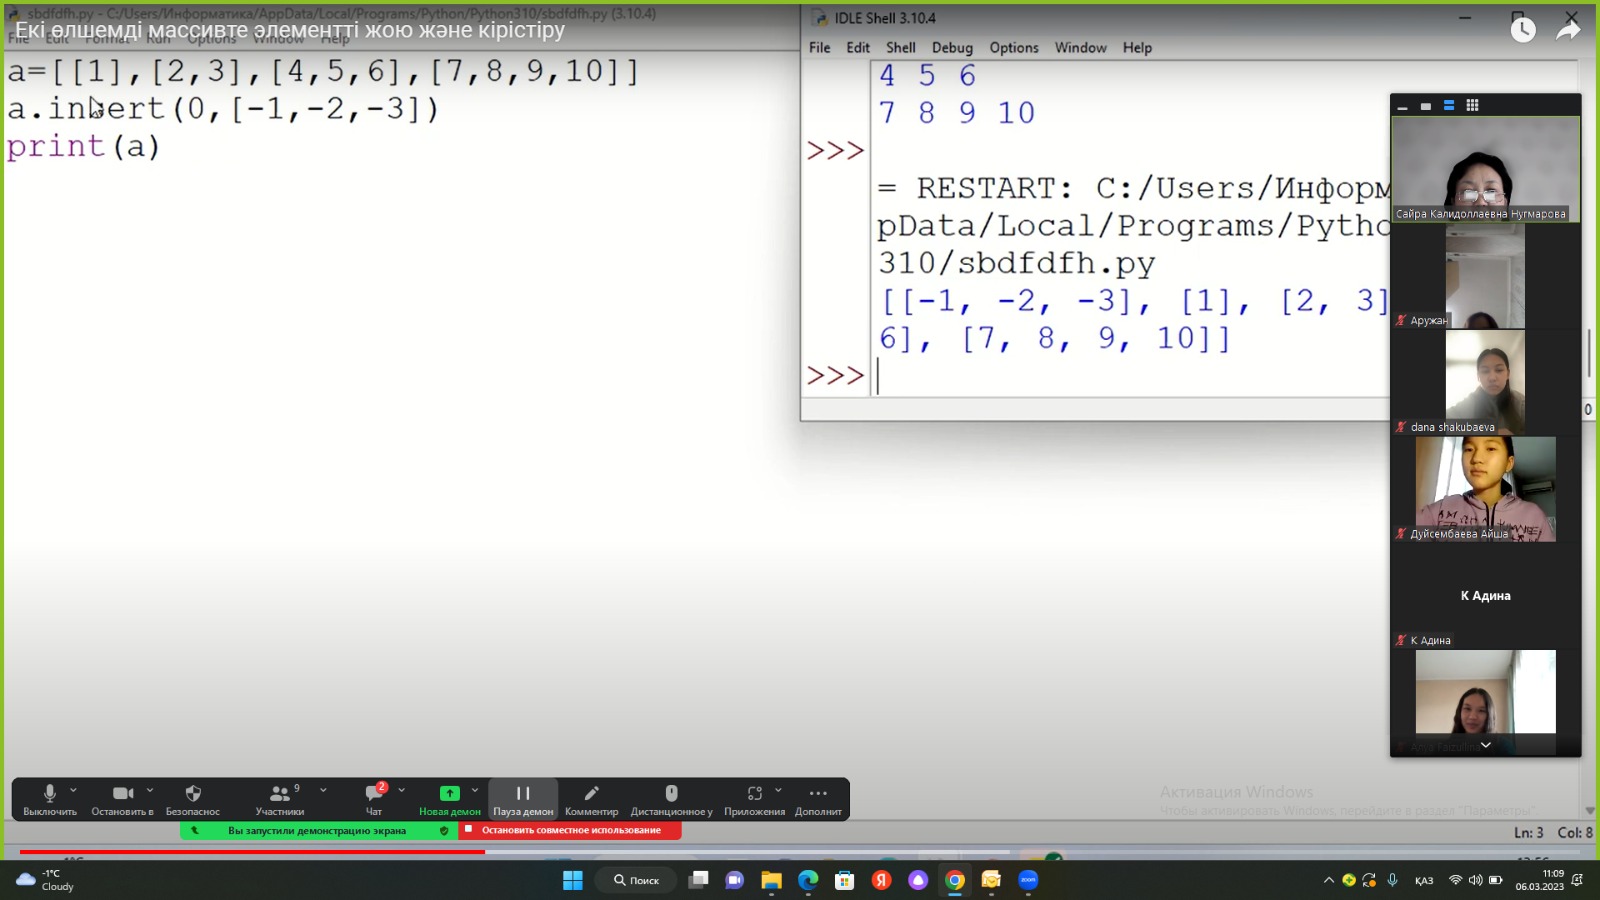1600x900 pixels.
Task: Pause screen share with Пауза демон
Action: [x=523, y=799]
